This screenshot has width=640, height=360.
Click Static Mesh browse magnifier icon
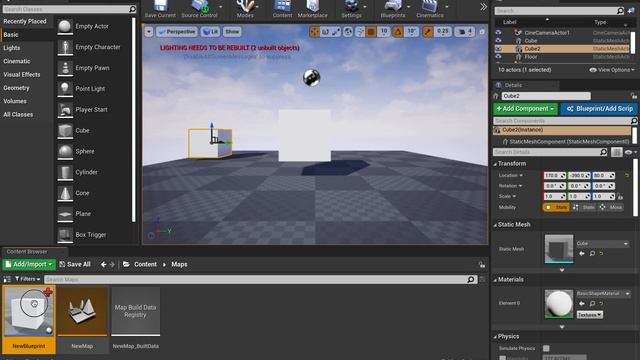tap(592, 253)
